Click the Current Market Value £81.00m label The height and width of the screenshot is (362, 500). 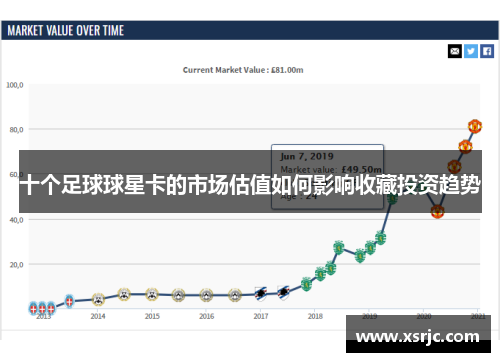243,70
